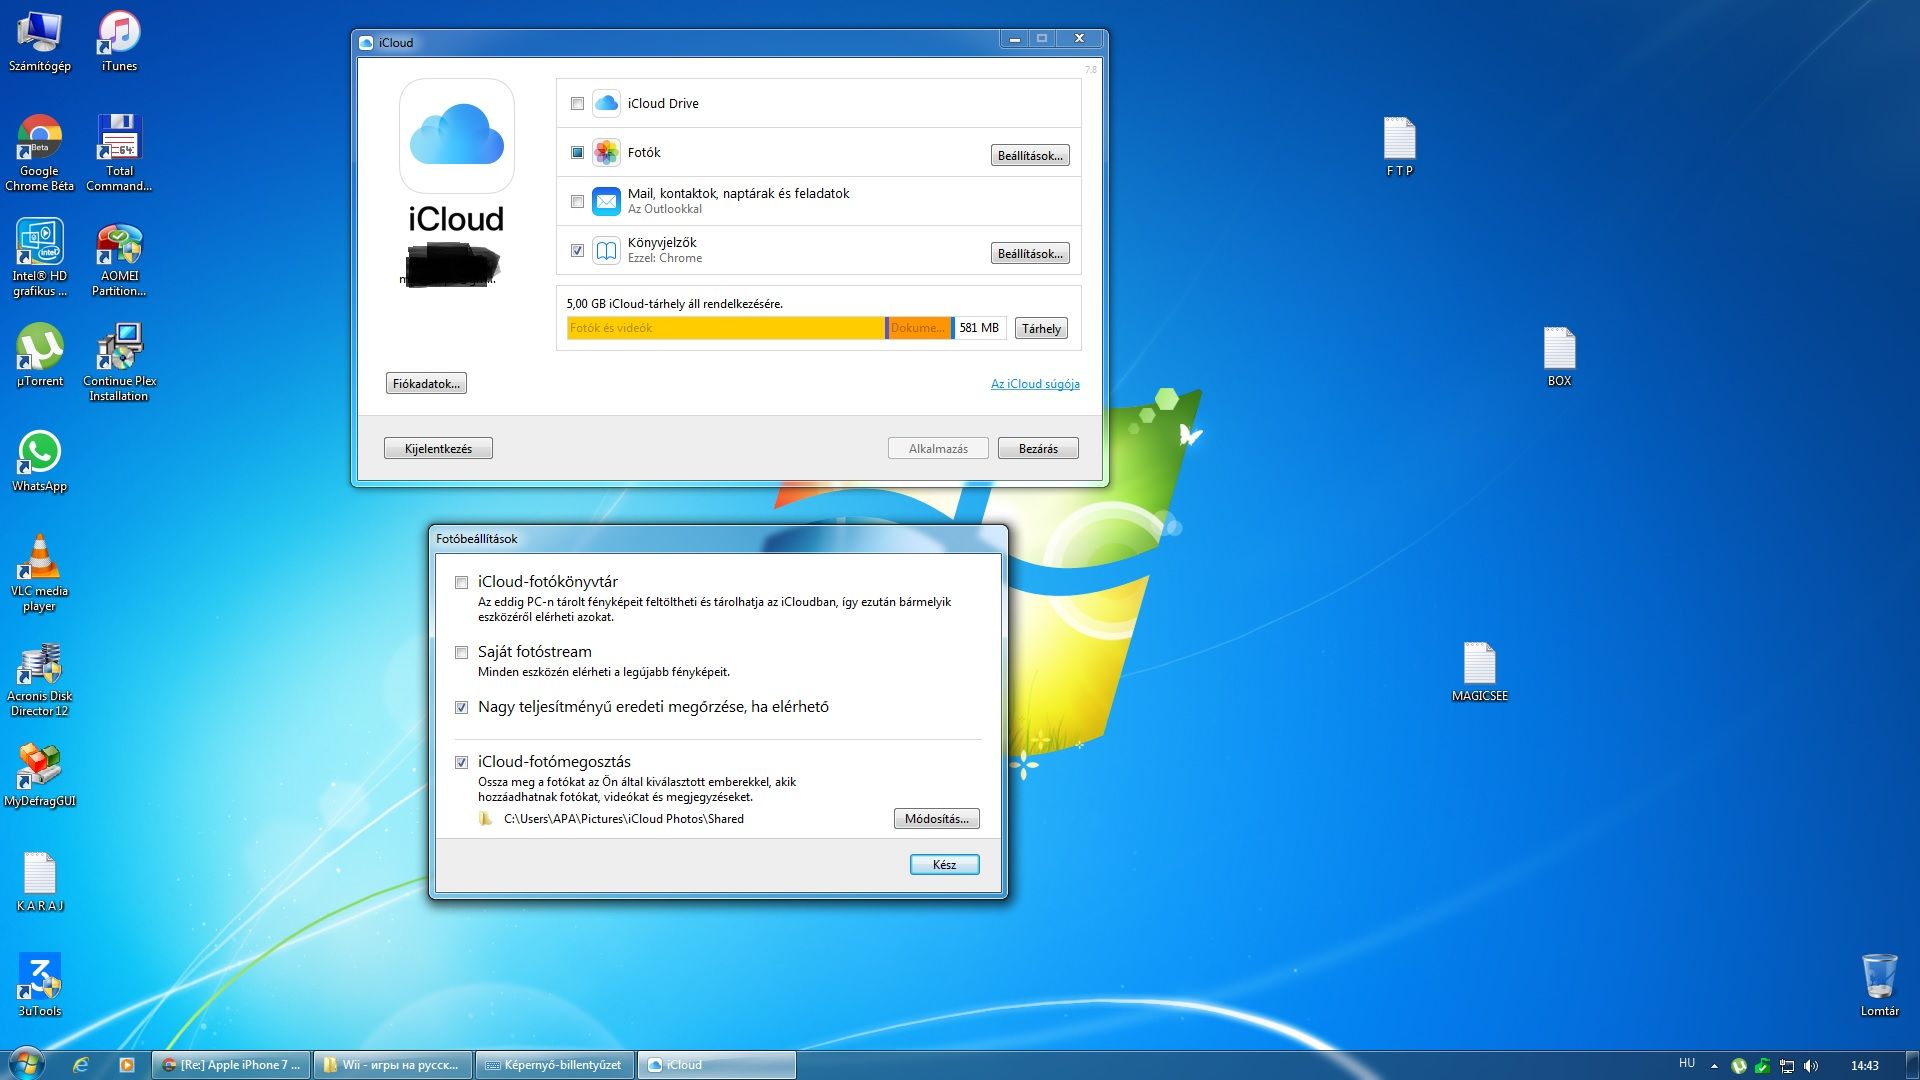Launch Internet Explorer from taskbar
Image resolution: width=1920 pixels, height=1080 pixels.
[81, 1065]
